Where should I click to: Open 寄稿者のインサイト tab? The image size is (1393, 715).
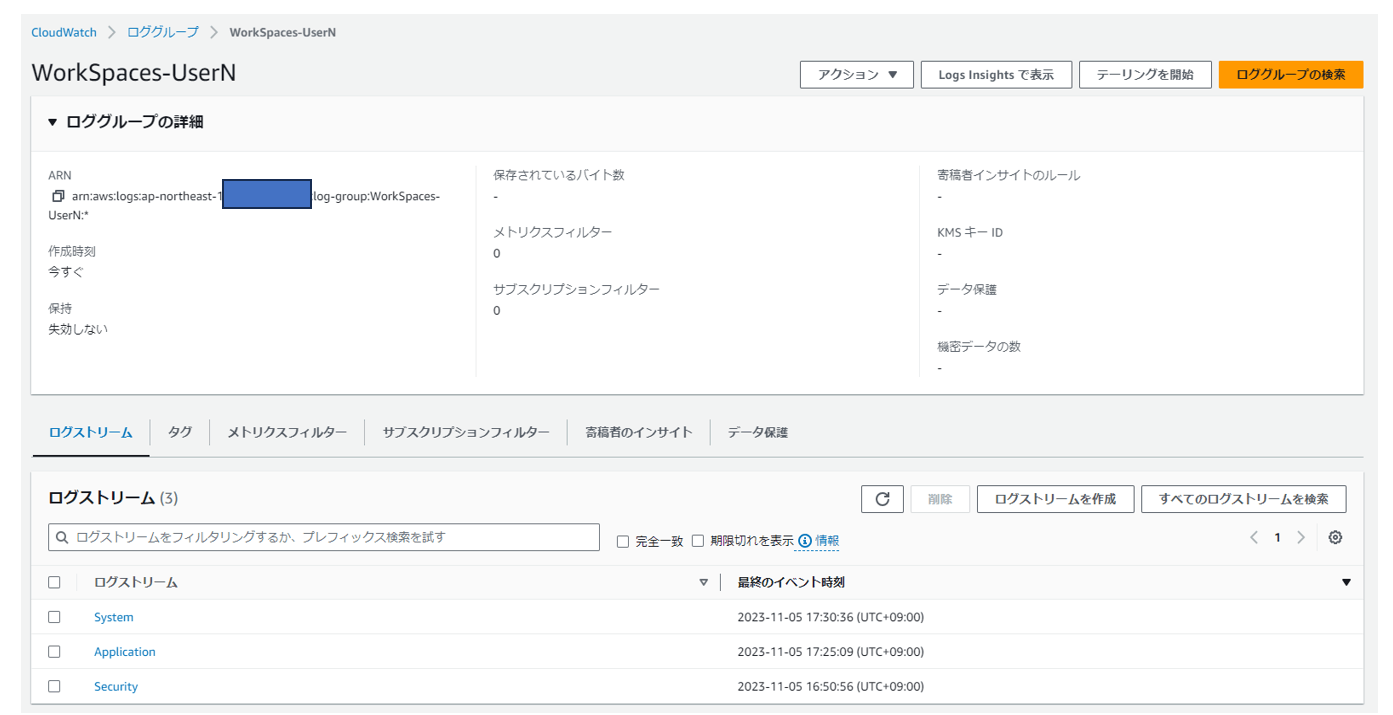[639, 432]
